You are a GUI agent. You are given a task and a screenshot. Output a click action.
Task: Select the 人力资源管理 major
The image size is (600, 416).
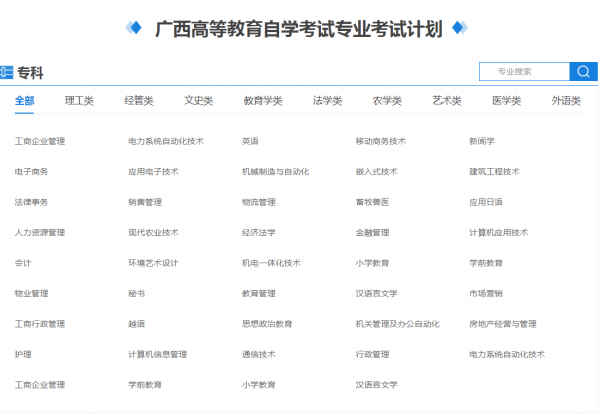(40, 232)
